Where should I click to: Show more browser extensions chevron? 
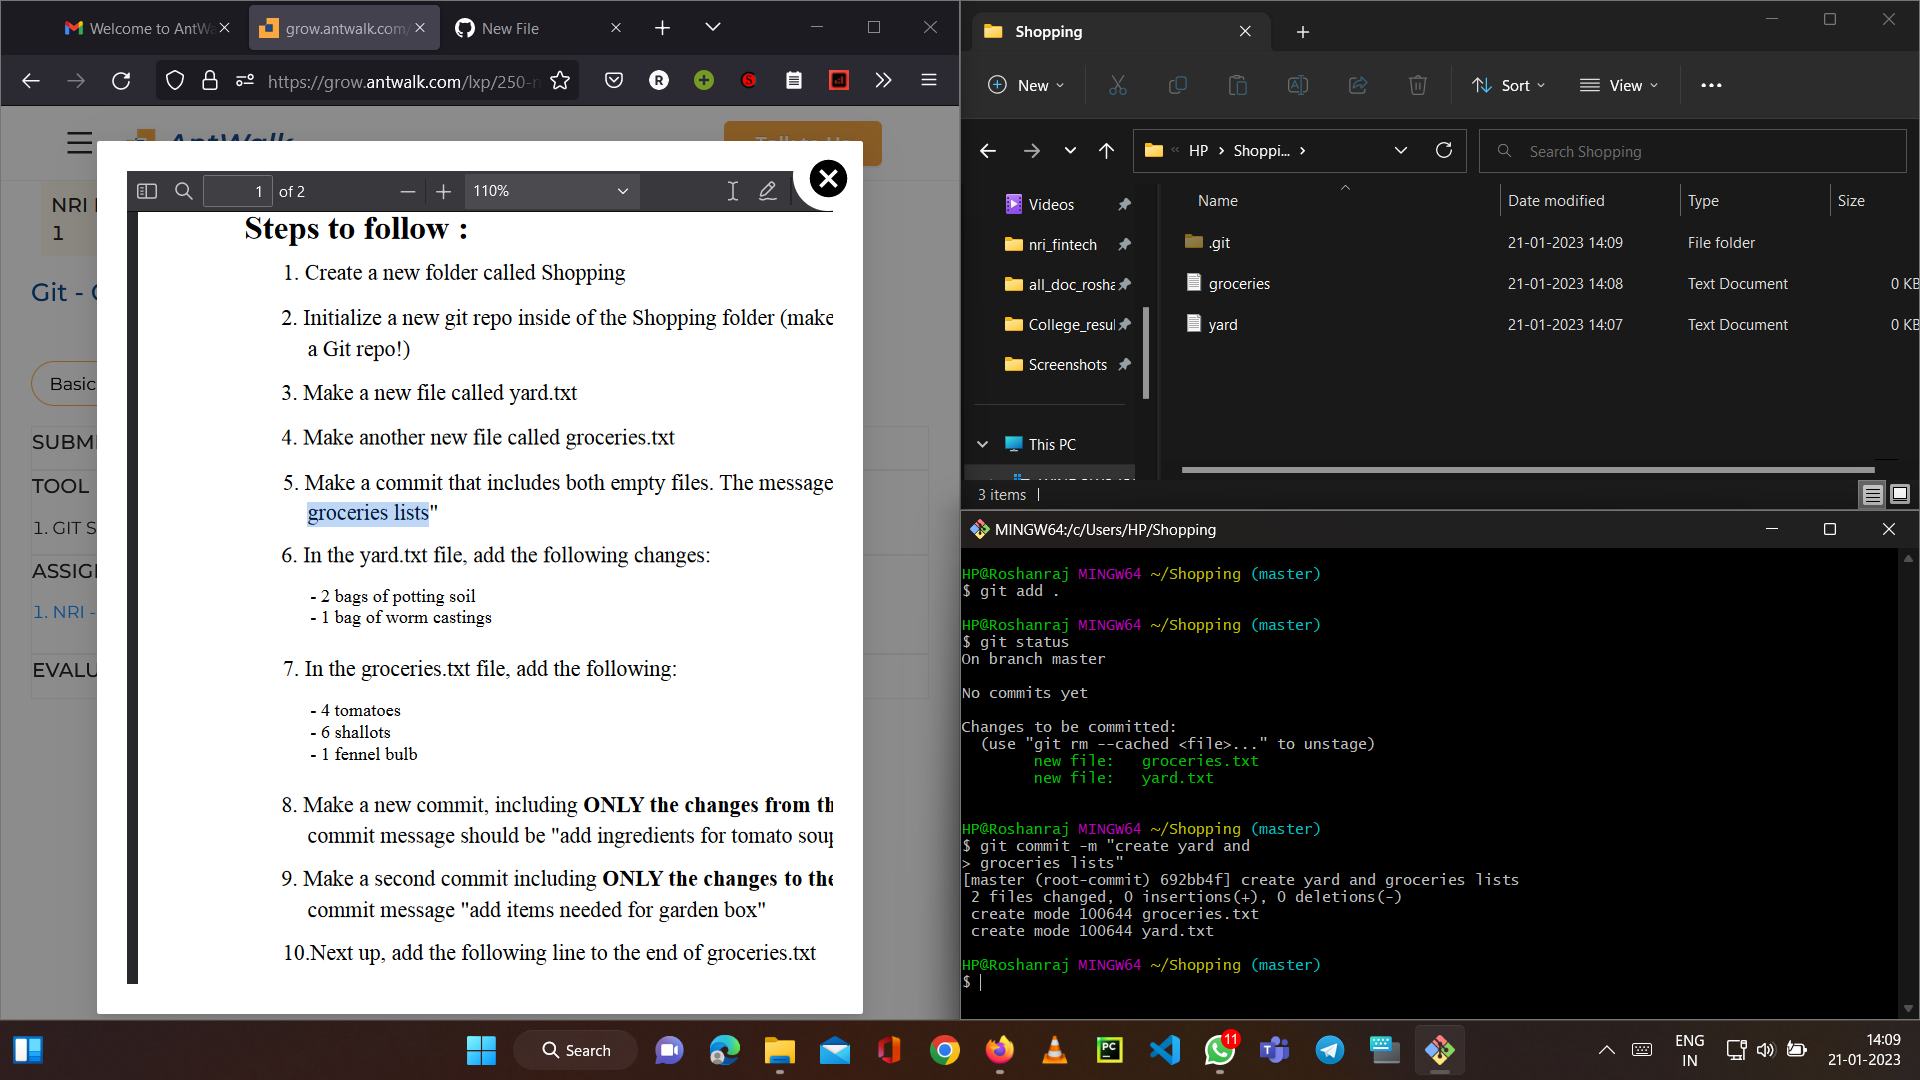883,81
